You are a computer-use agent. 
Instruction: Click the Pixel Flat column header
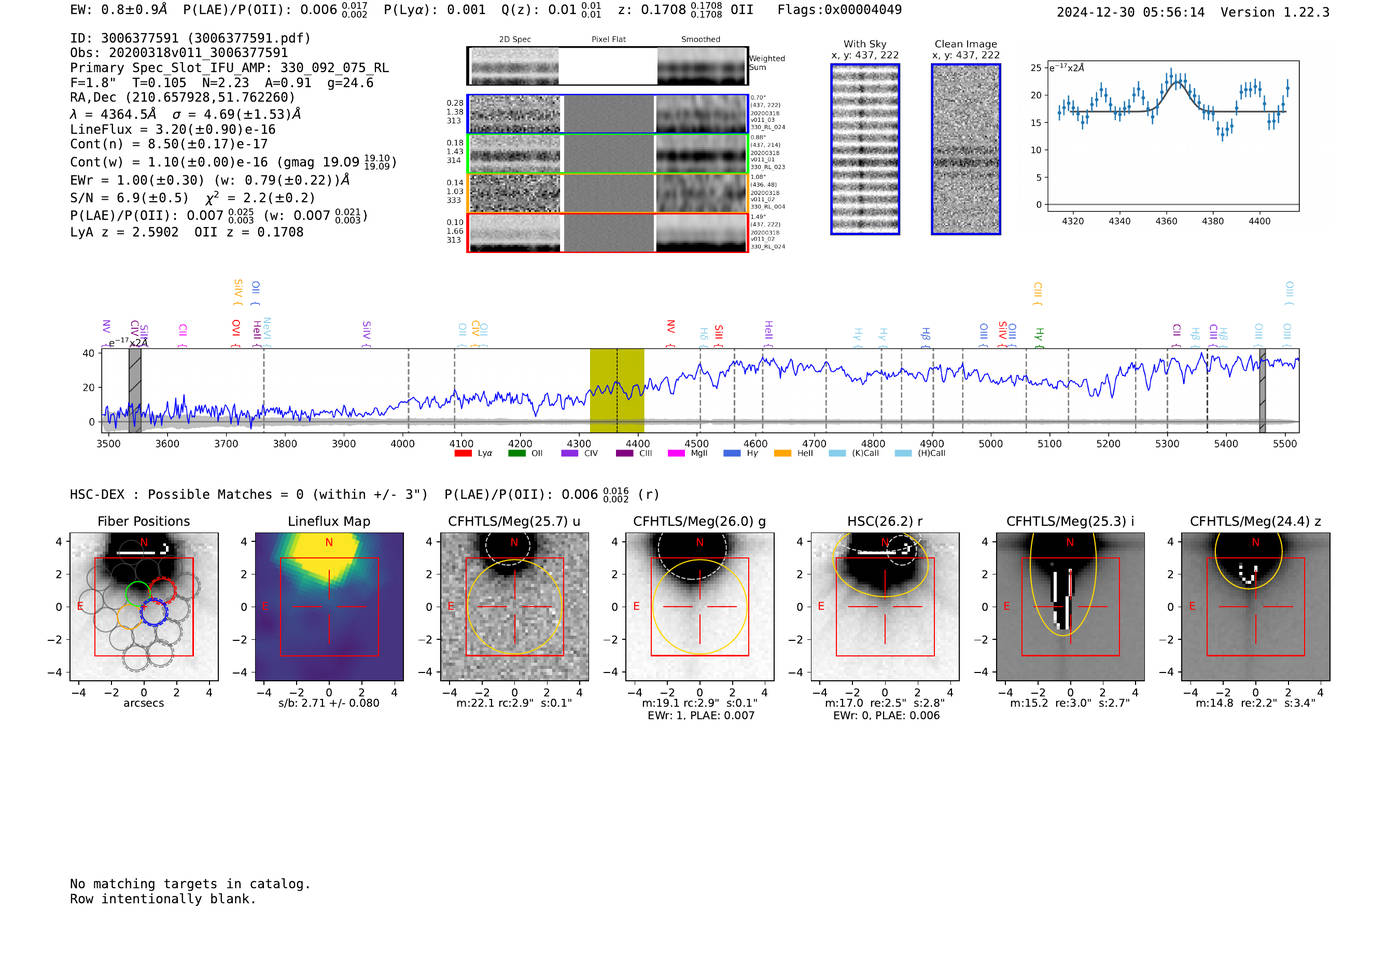coord(608,40)
